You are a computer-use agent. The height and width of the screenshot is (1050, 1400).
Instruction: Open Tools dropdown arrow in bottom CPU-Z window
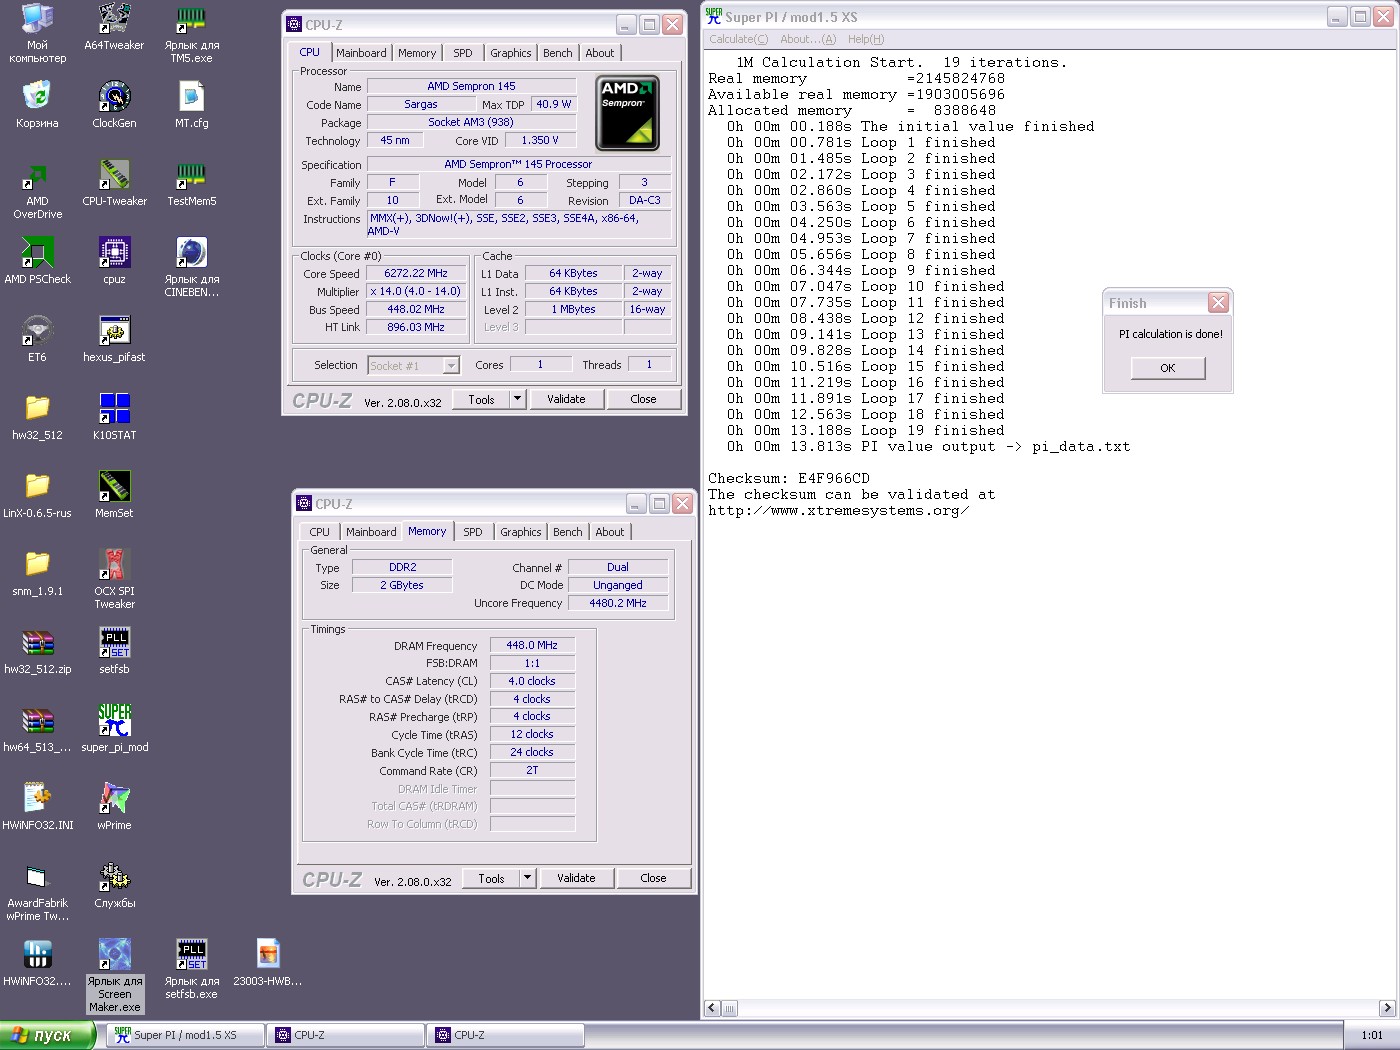tap(527, 878)
